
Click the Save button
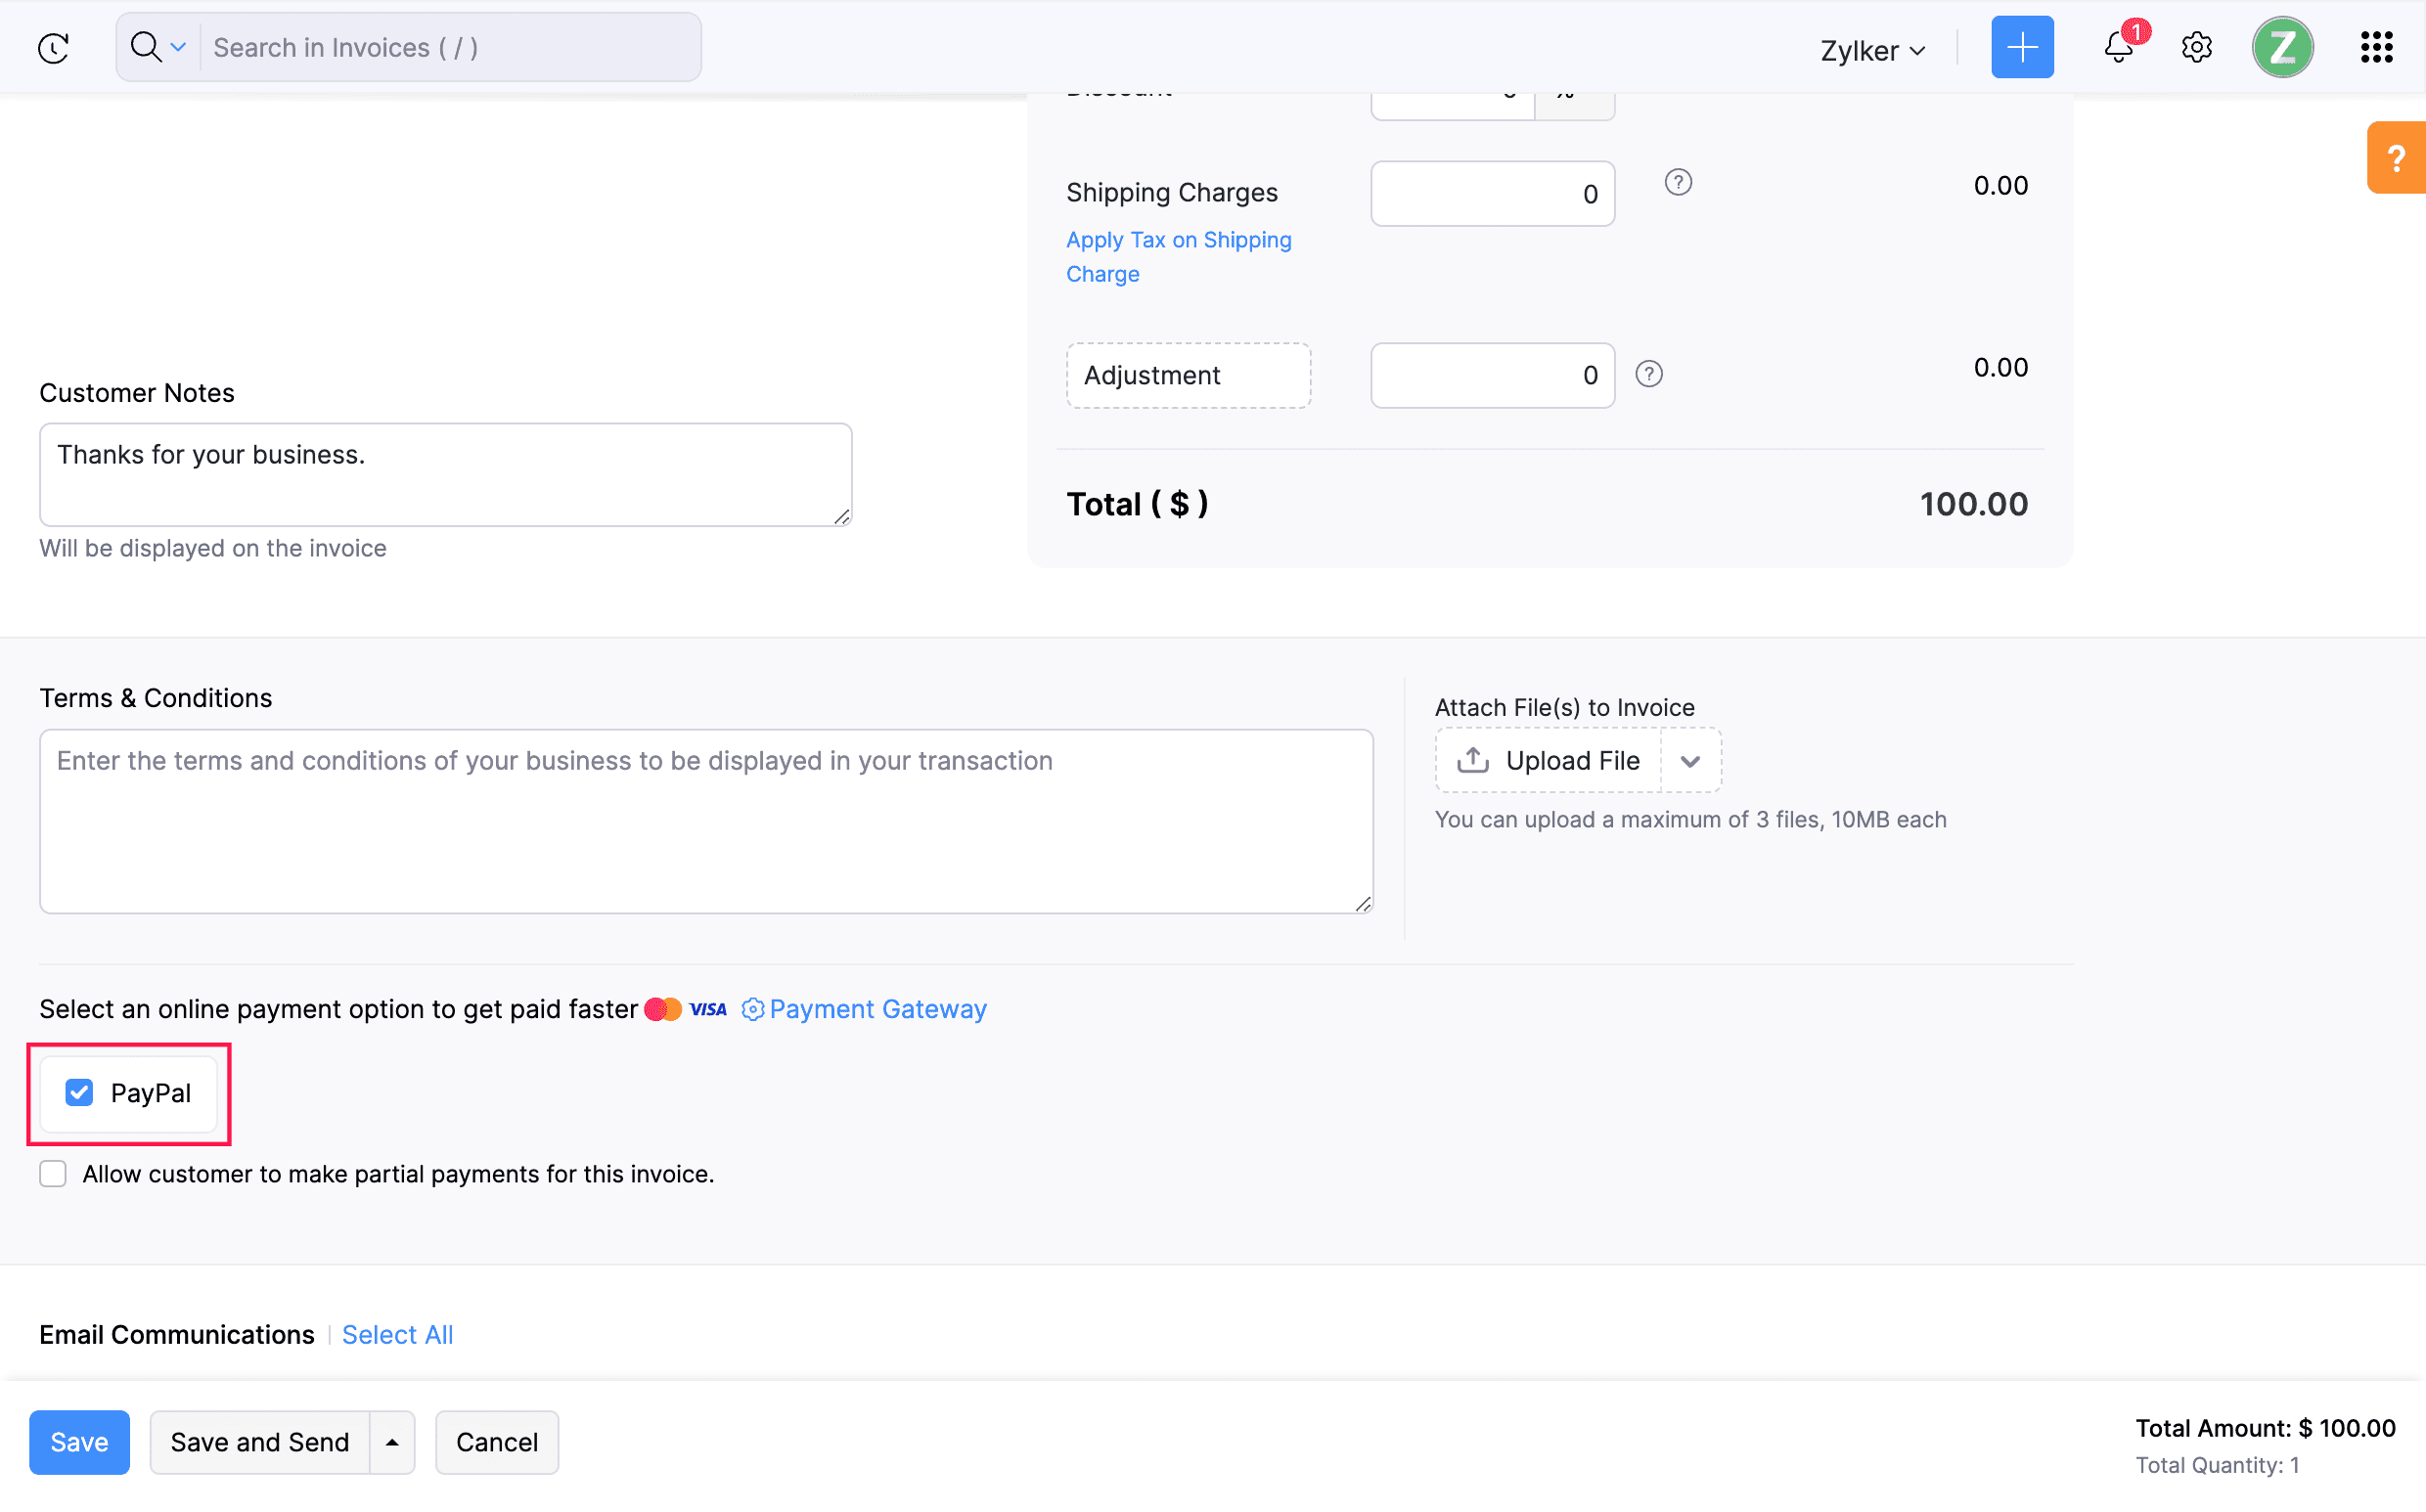78,1443
